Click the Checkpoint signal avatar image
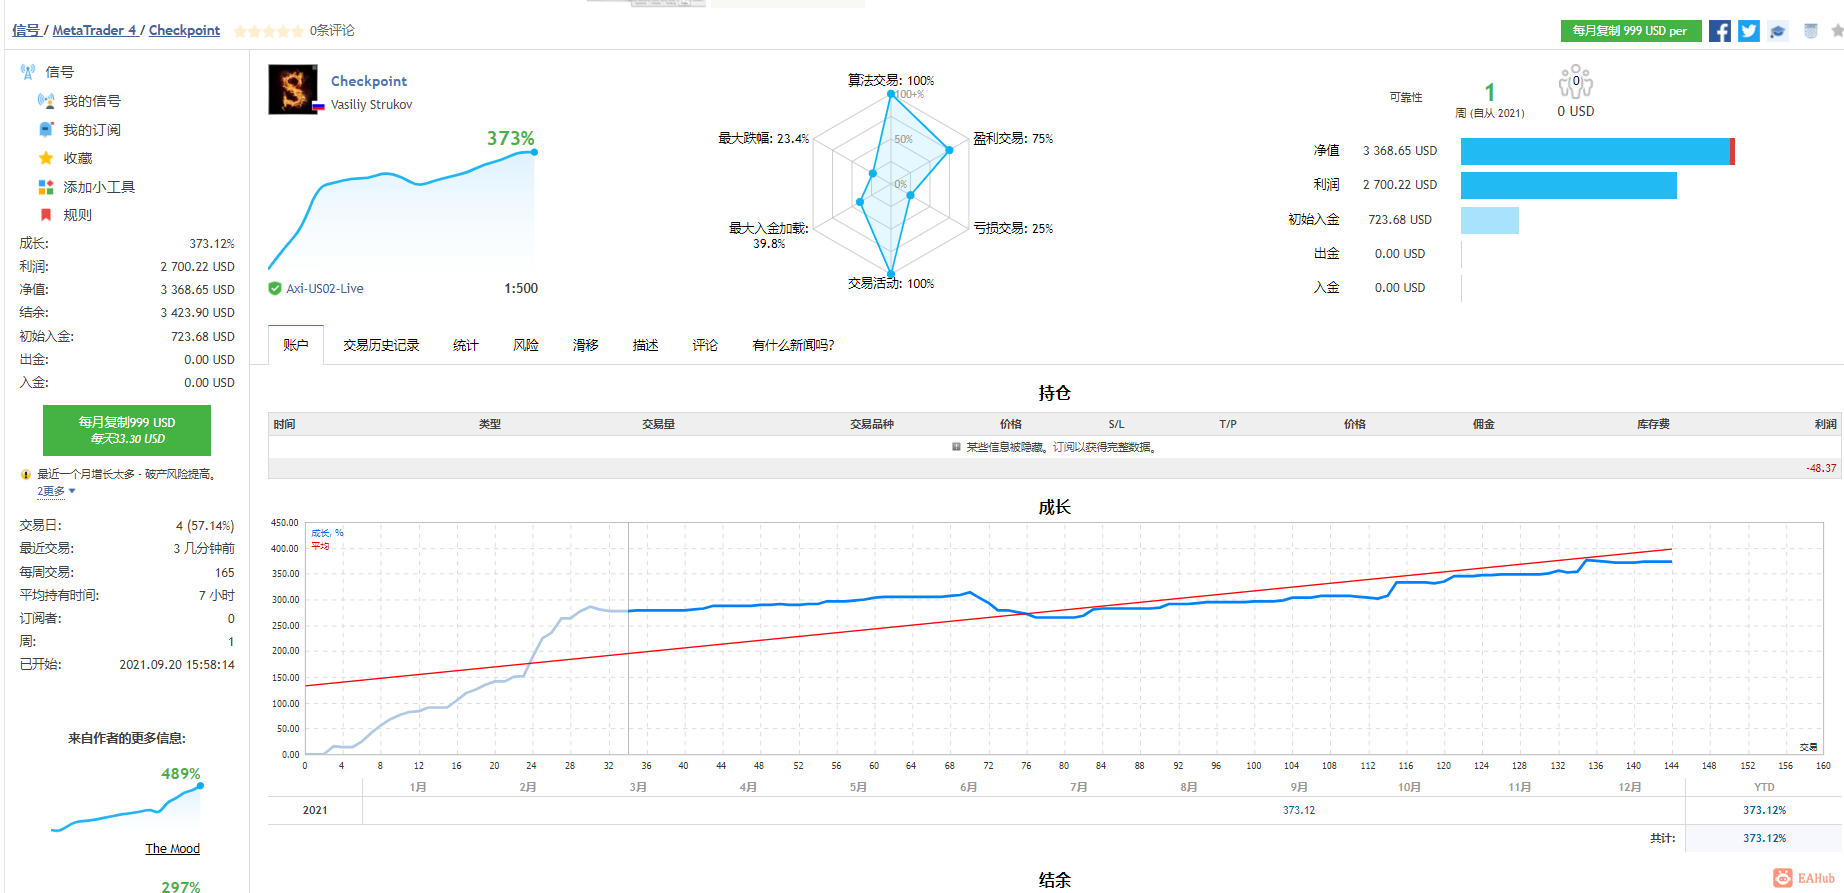Image resolution: width=1844 pixels, height=893 pixels. (x=293, y=90)
